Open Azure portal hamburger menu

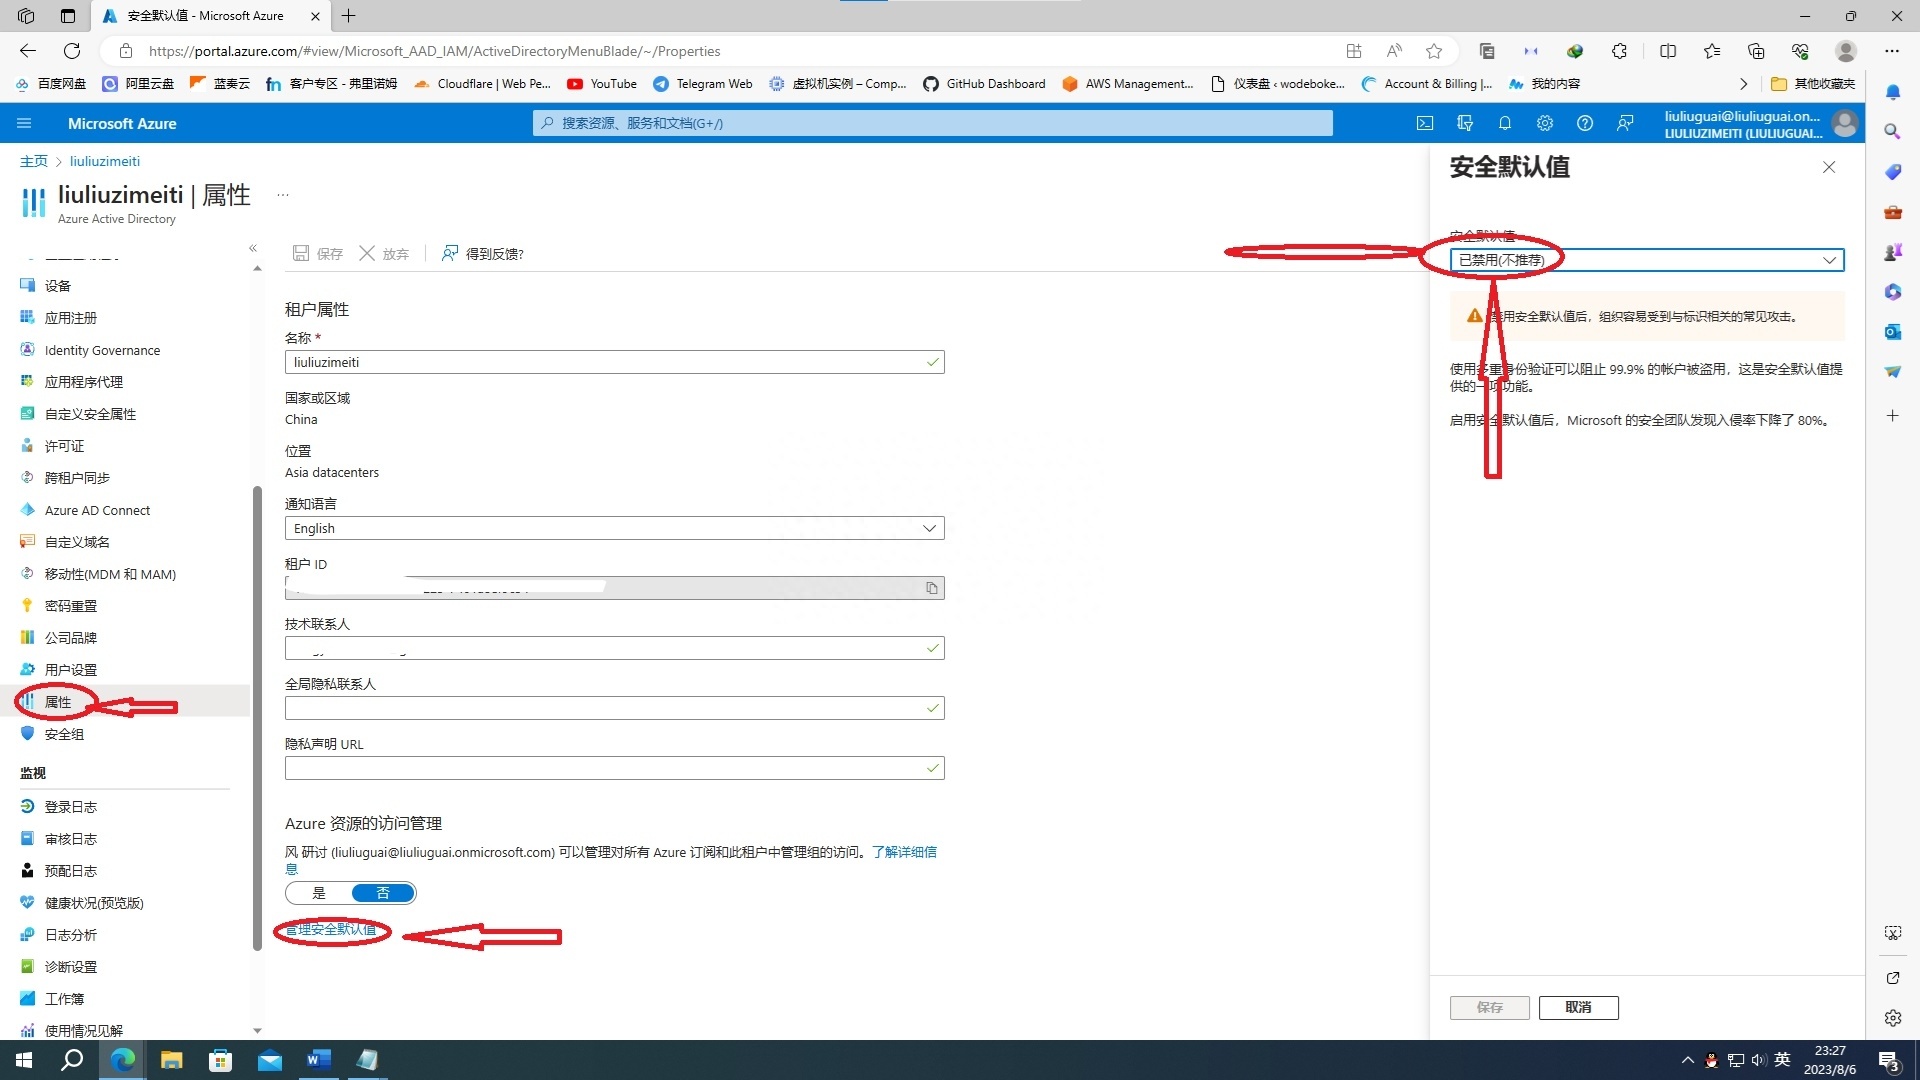24,123
